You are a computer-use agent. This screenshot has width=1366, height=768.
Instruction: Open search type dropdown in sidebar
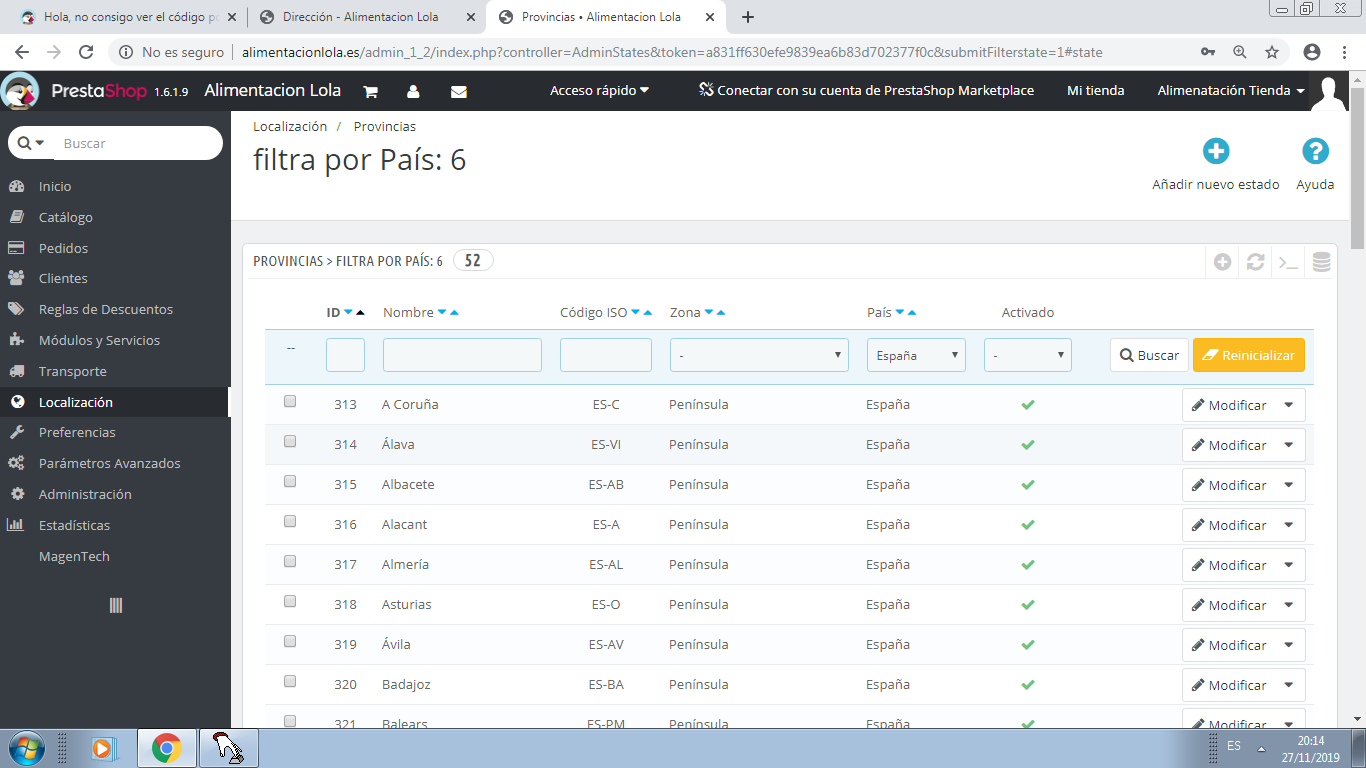pyautogui.click(x=30, y=143)
